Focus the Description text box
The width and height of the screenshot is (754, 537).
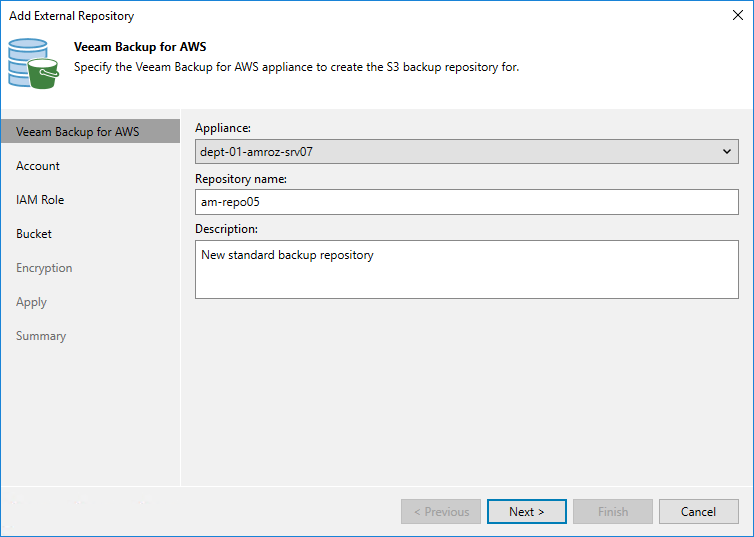tap(466, 269)
